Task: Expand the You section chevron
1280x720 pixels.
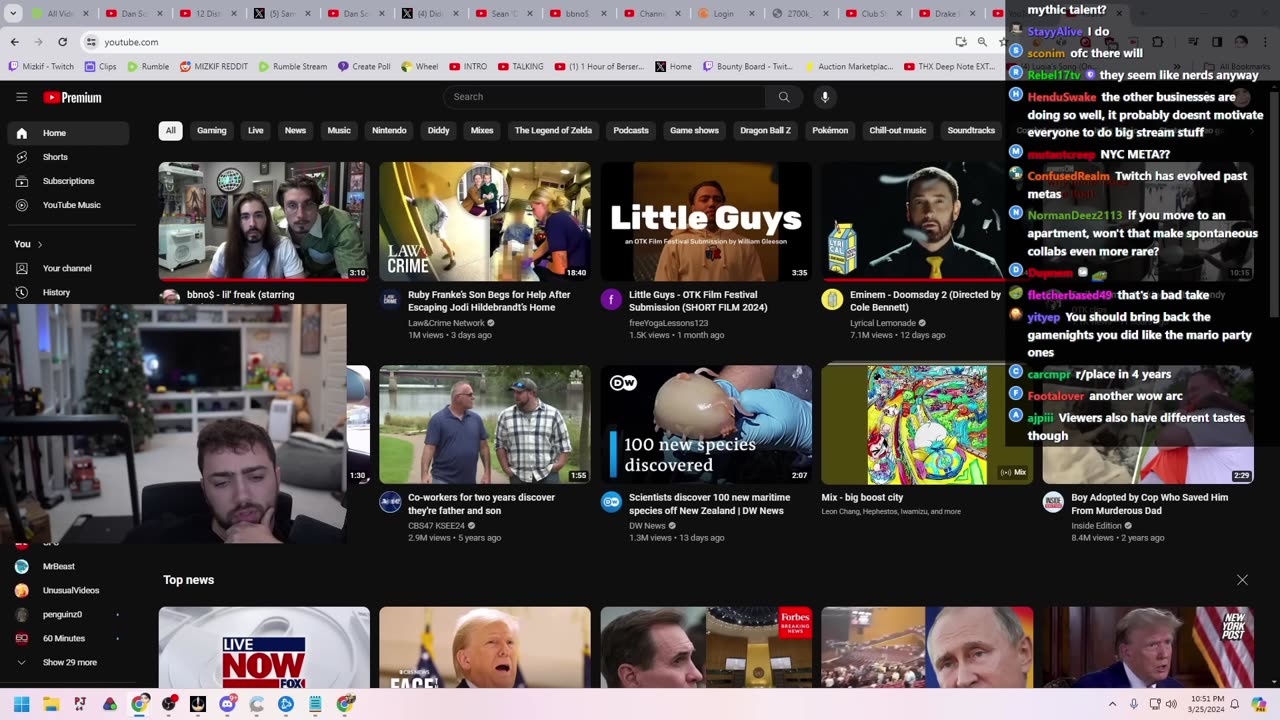Action: (x=40, y=244)
